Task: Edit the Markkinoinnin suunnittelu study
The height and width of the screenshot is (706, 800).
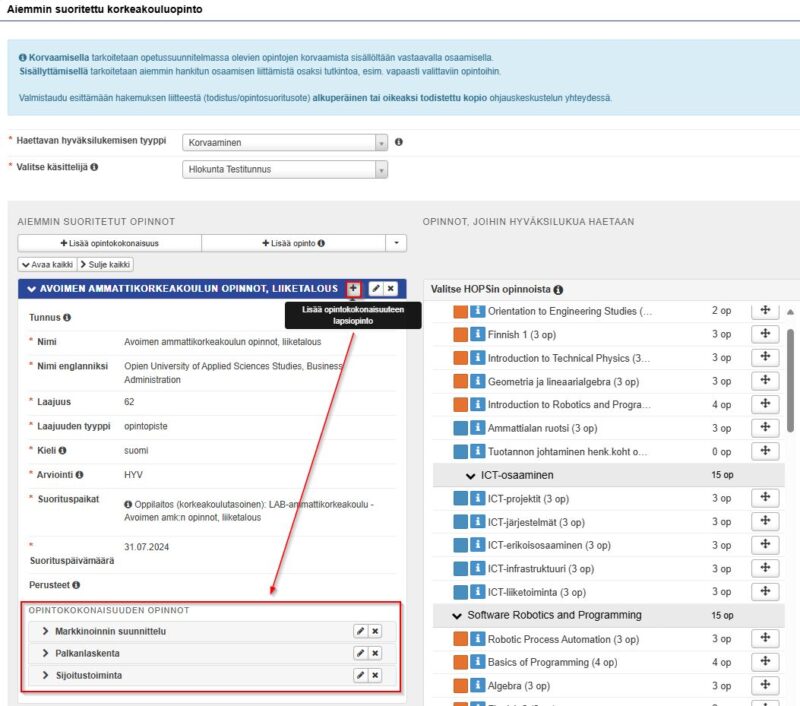Action: 360,631
